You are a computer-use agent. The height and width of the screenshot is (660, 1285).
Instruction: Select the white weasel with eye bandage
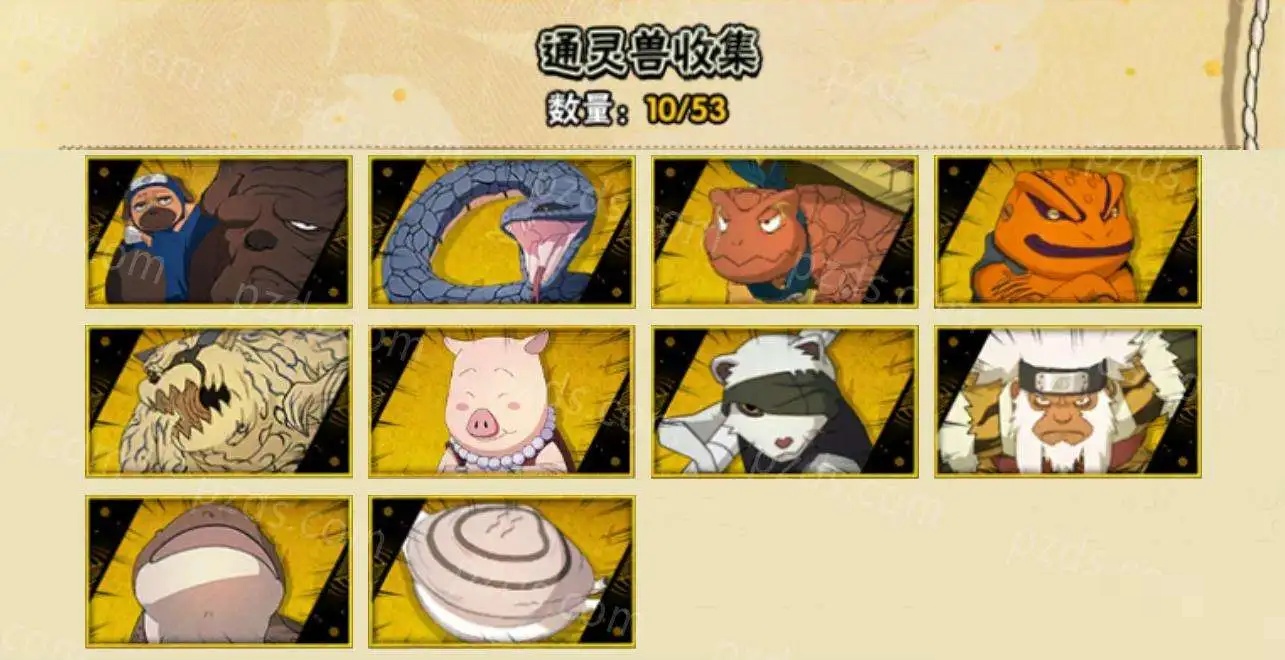785,401
